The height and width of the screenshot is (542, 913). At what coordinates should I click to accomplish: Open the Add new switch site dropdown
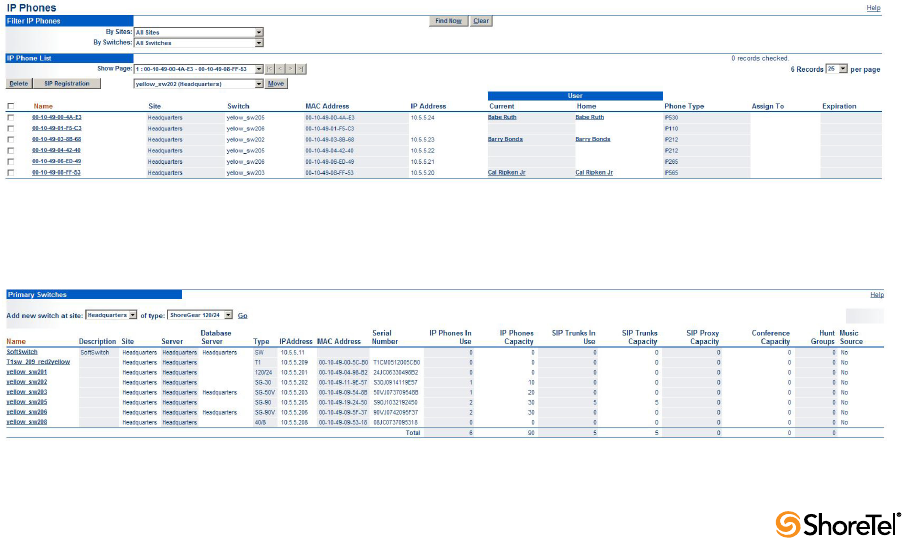(x=111, y=315)
